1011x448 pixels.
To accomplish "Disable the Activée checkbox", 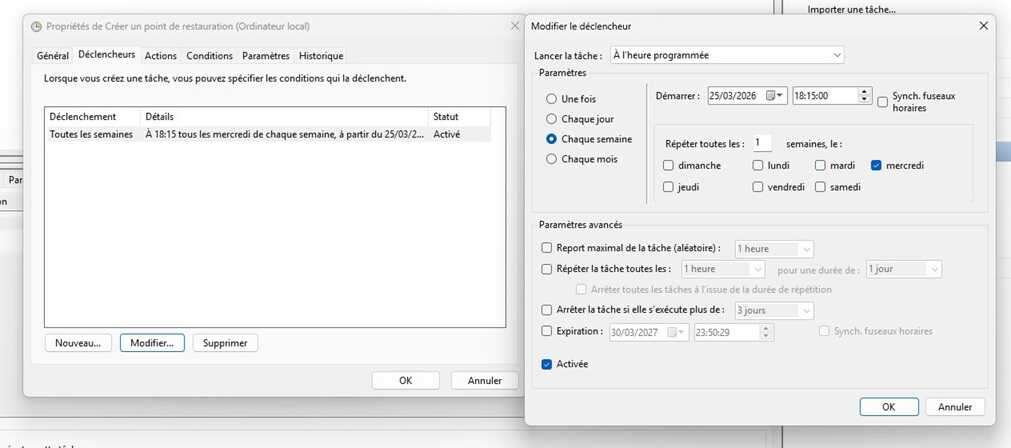I will coord(547,364).
